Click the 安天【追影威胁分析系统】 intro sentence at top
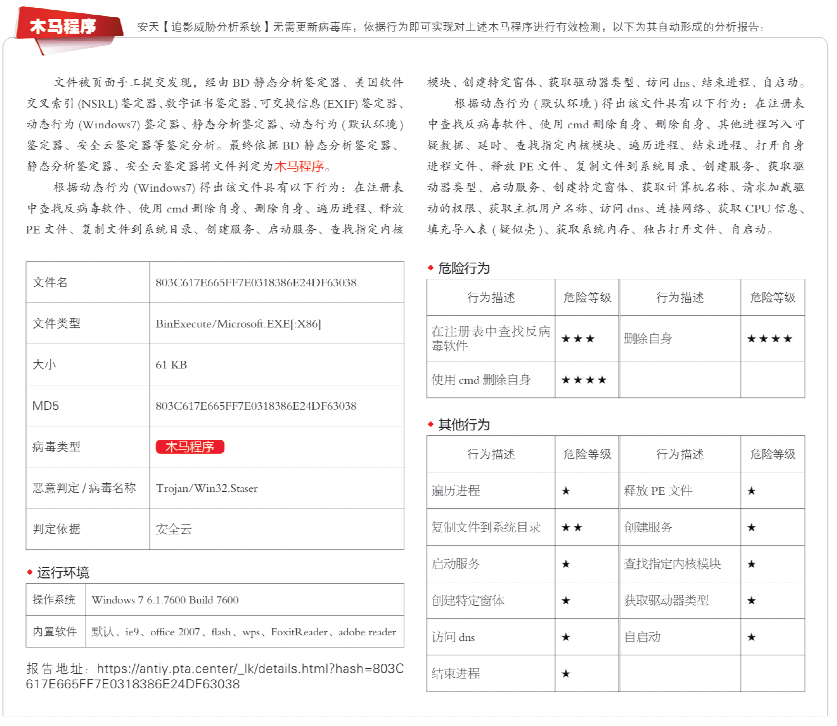 click(451, 27)
